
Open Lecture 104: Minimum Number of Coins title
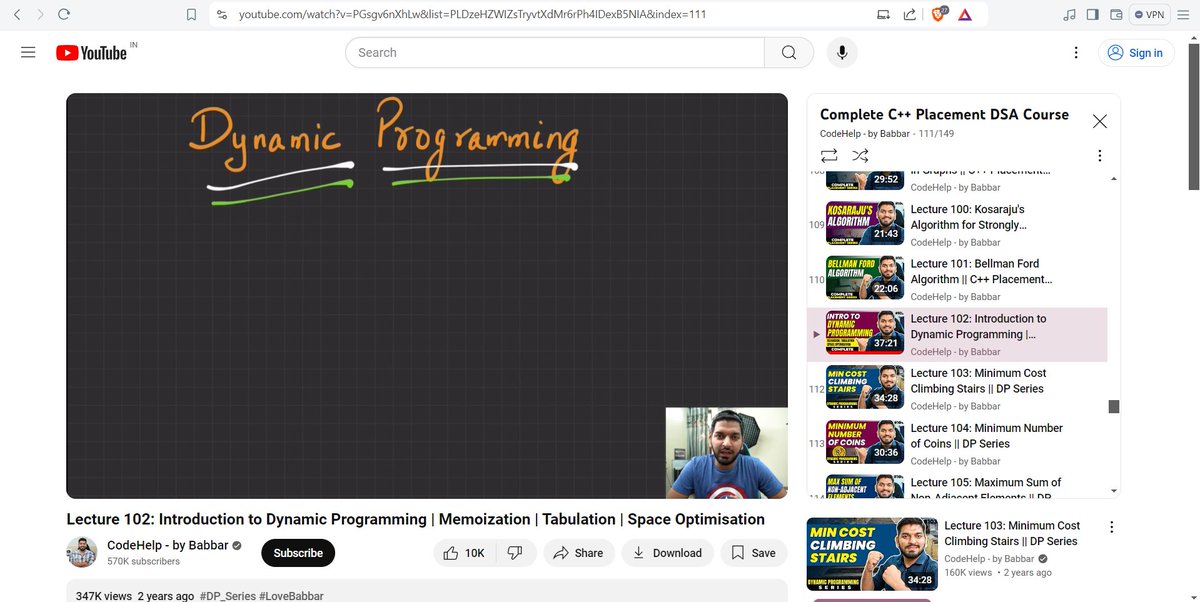[987, 436]
